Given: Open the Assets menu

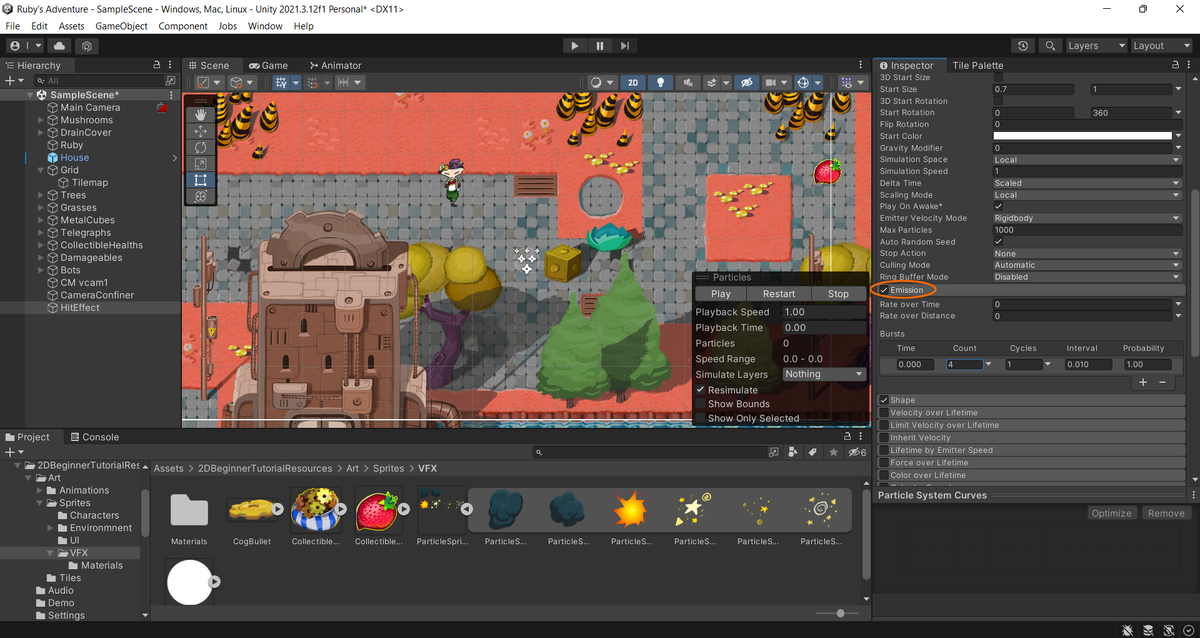Looking at the screenshot, I should tap(71, 26).
